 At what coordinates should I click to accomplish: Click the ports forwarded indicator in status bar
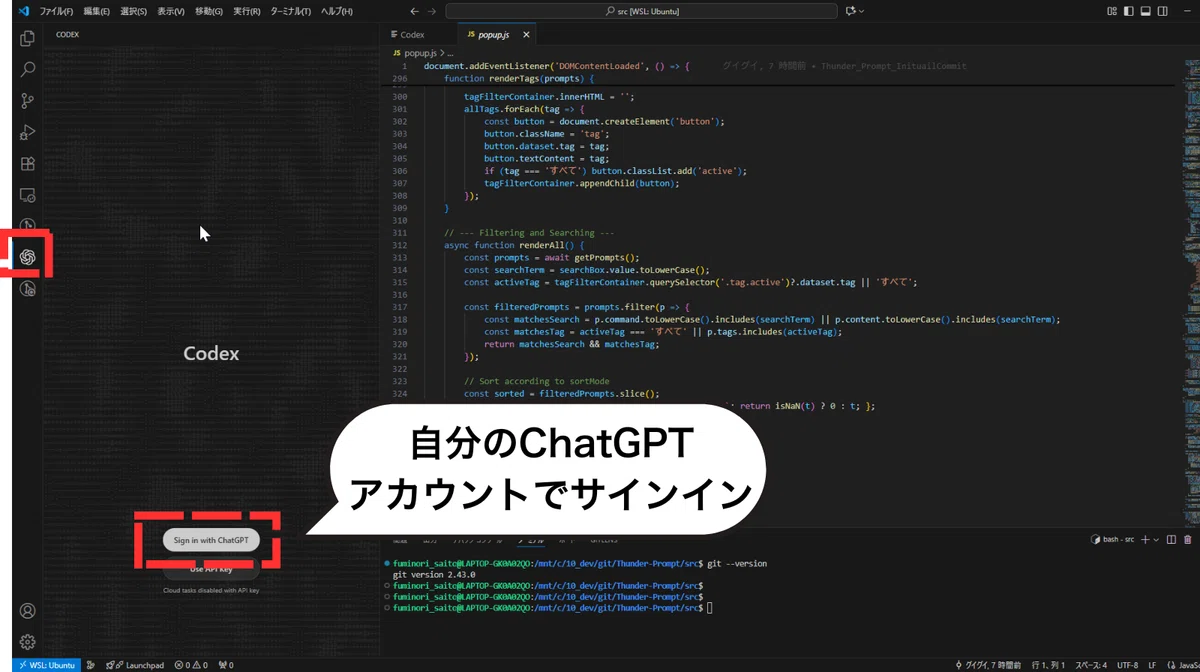(x=225, y=665)
